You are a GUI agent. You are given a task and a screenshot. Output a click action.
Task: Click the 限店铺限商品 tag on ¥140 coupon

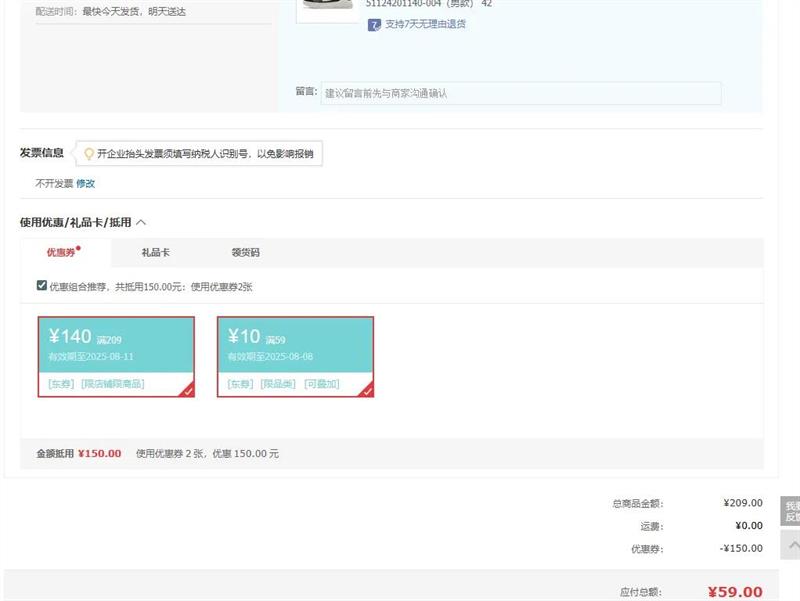[112, 384]
